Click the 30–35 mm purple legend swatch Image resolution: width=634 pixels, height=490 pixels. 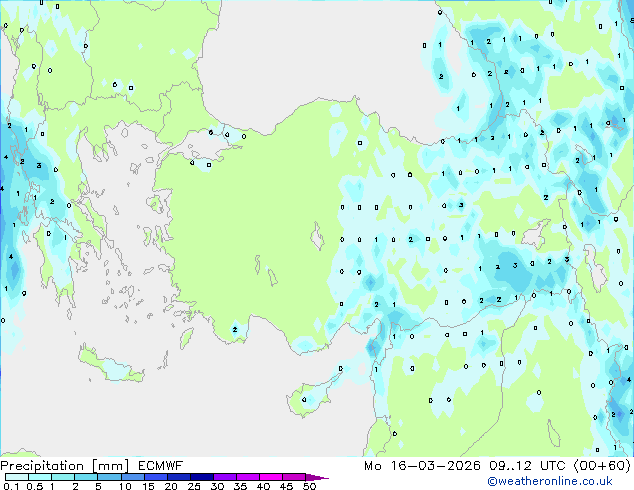(224, 477)
